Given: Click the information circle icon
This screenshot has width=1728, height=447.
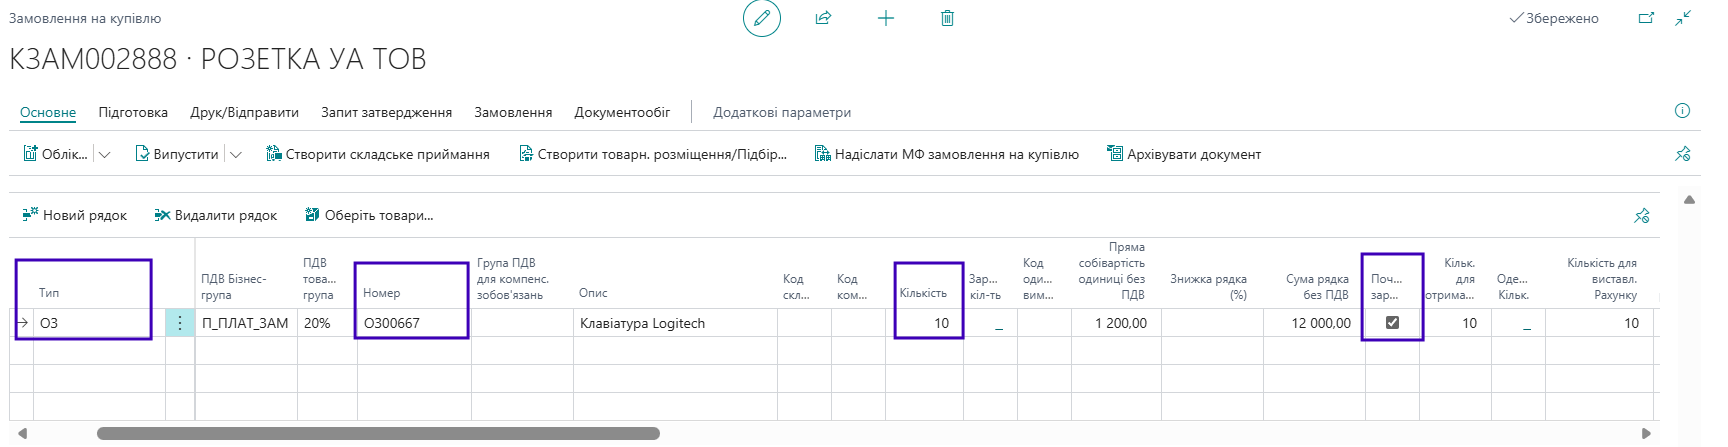Looking at the screenshot, I should click(x=1682, y=111).
